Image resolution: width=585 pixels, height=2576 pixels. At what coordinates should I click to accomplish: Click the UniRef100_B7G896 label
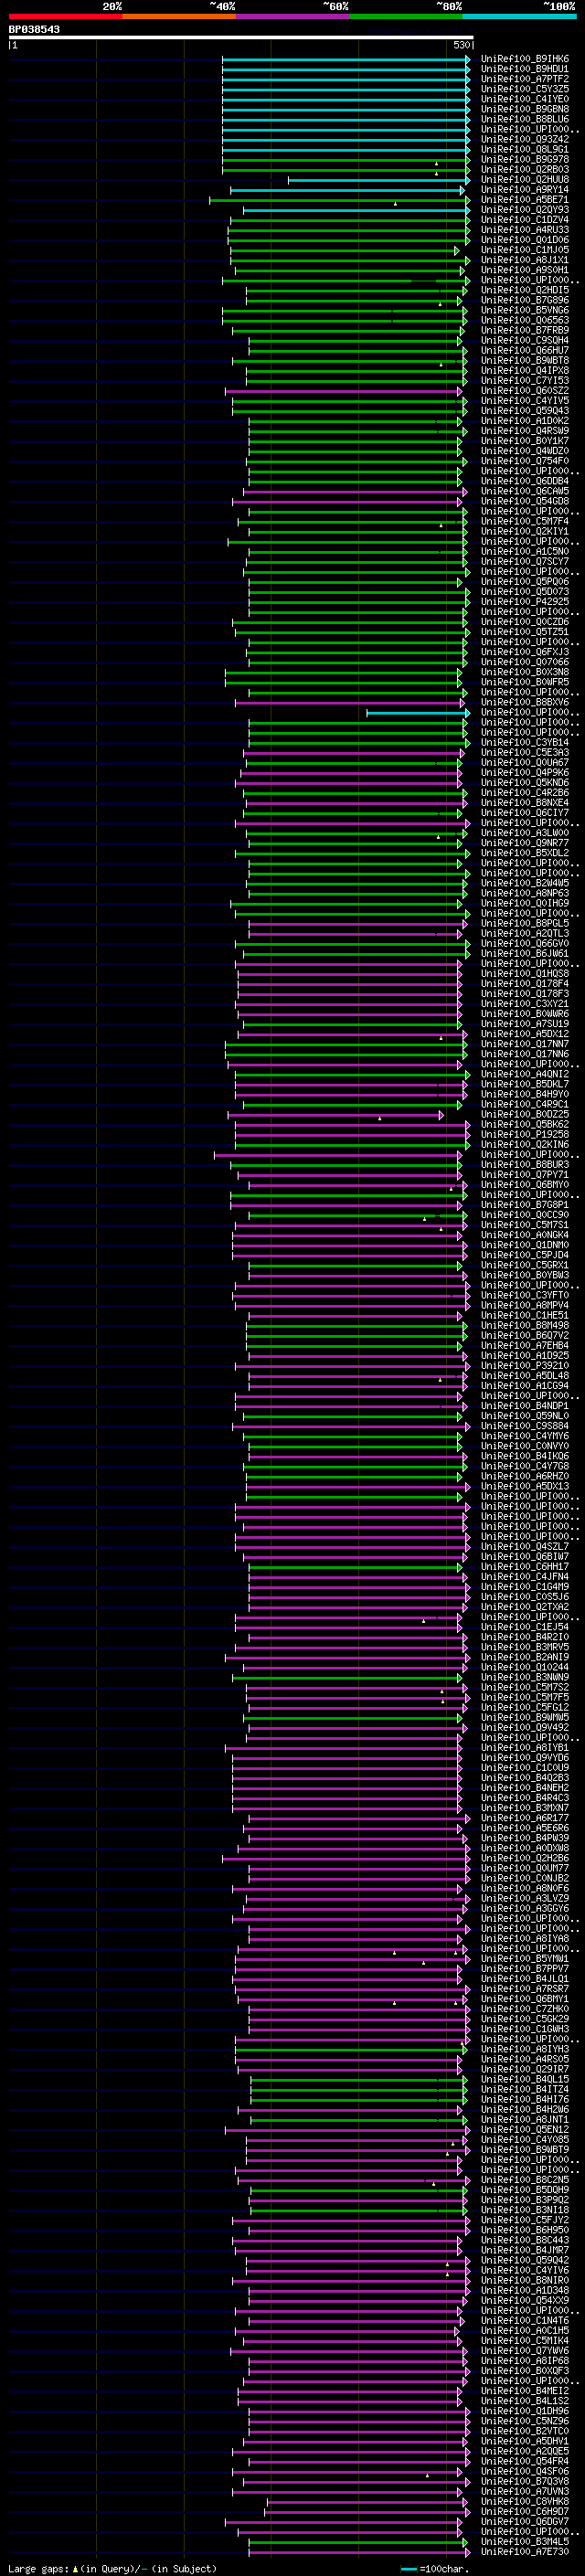(x=525, y=300)
